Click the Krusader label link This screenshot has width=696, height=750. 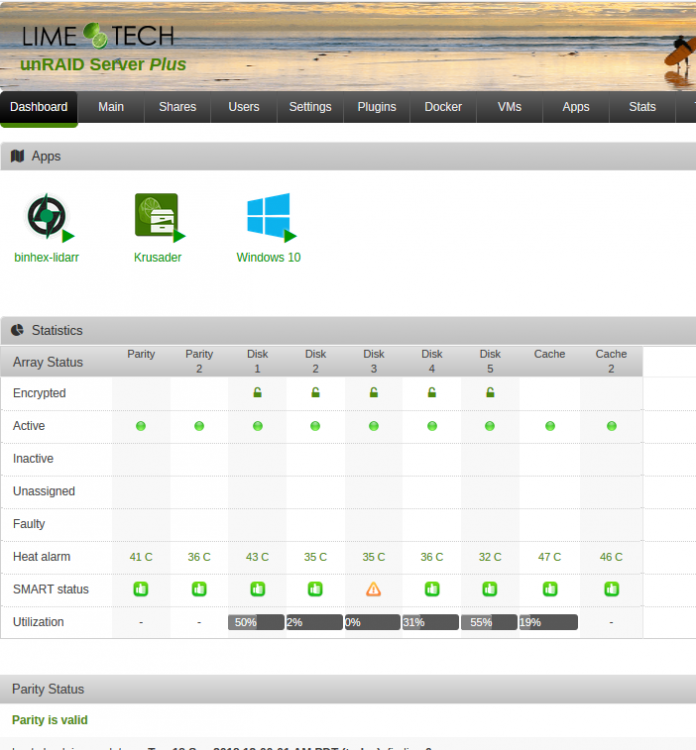pos(157,257)
